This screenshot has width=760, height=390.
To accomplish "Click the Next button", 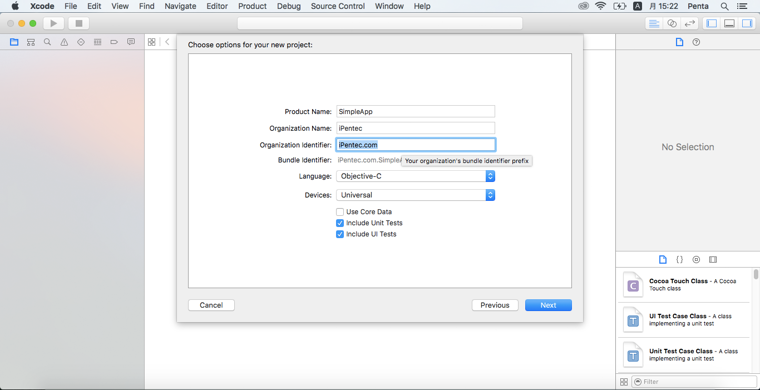I will tap(548, 305).
